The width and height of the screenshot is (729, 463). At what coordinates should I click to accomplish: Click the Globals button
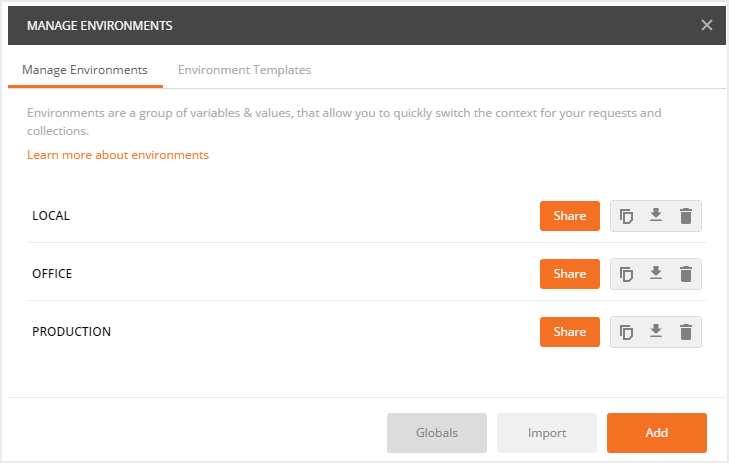(437, 433)
